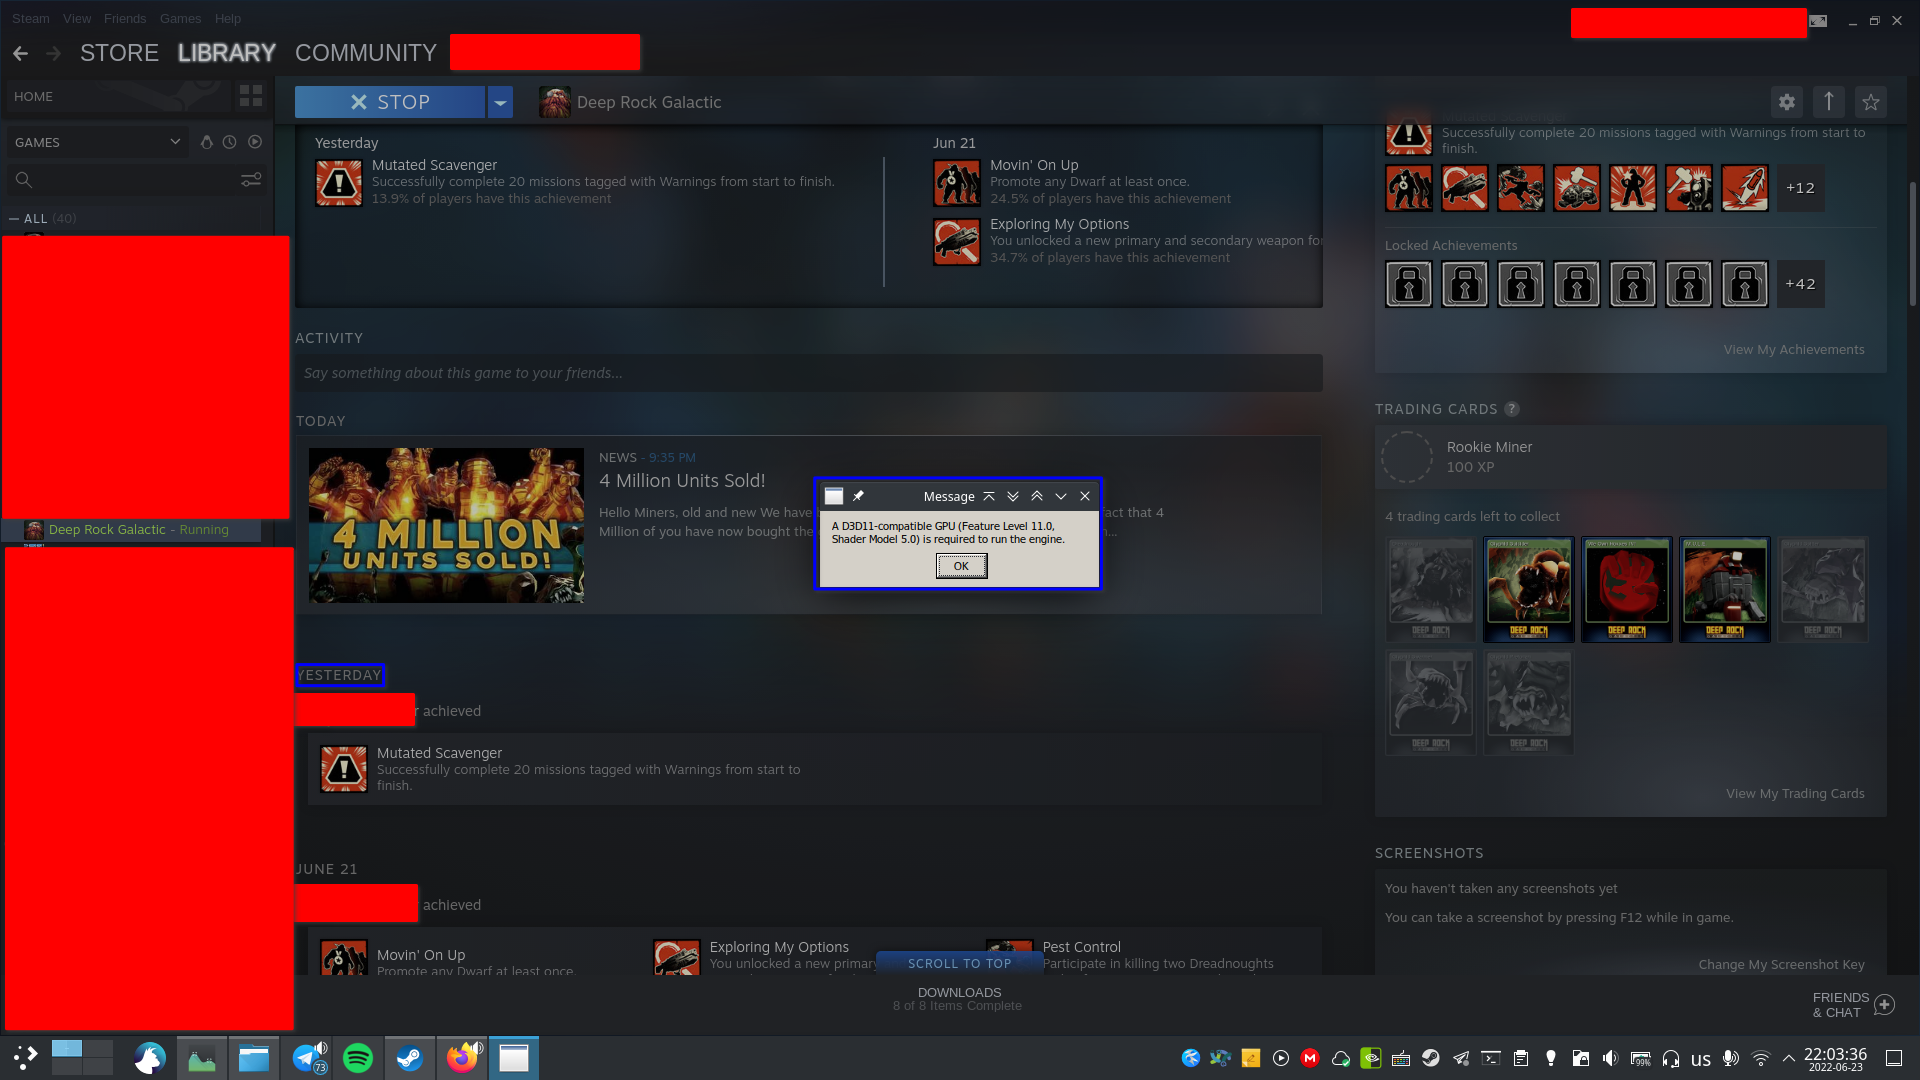Open the Wi-Fi network tray icon

point(1761,1058)
